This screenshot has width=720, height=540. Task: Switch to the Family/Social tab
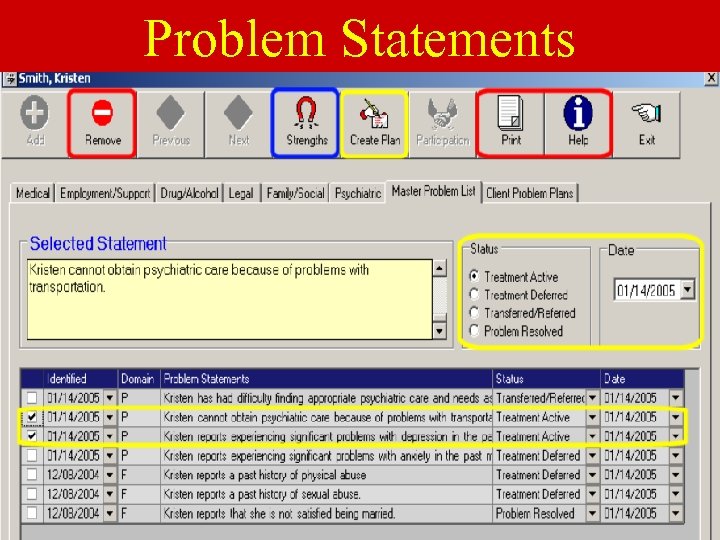click(x=295, y=193)
